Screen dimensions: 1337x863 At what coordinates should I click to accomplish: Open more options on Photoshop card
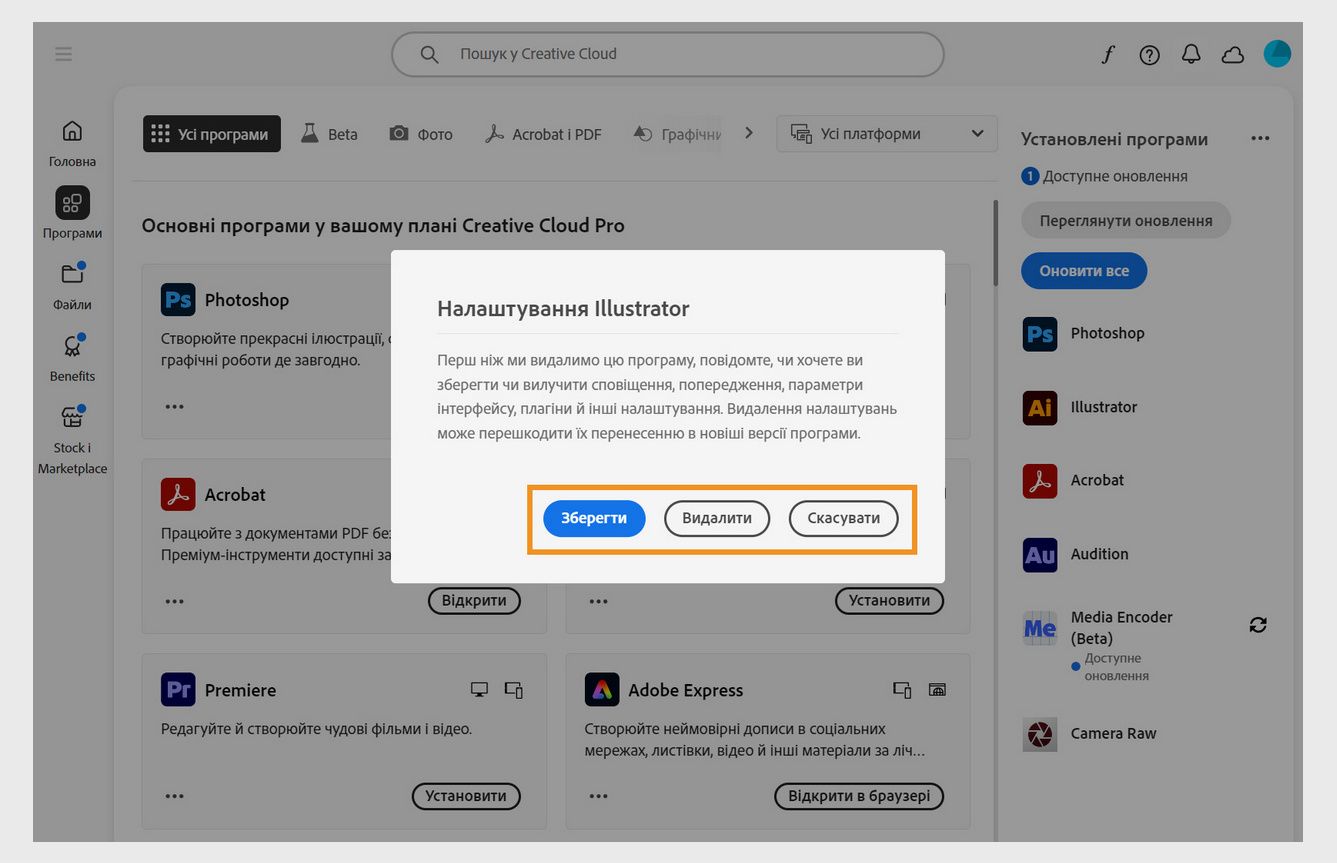coord(175,407)
